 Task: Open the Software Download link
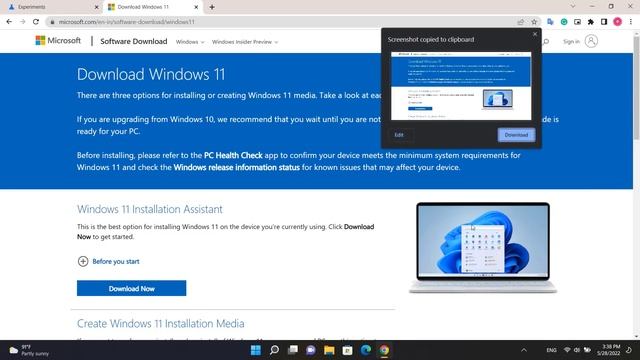coord(133,41)
